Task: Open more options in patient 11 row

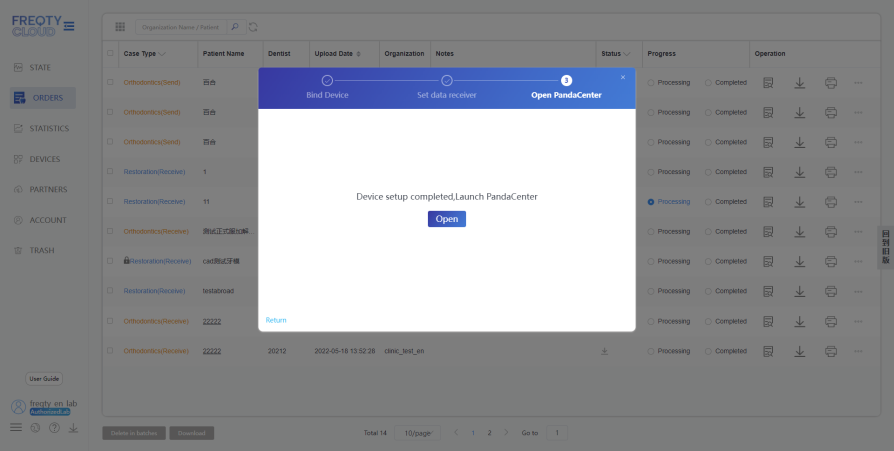Action: click(x=858, y=202)
